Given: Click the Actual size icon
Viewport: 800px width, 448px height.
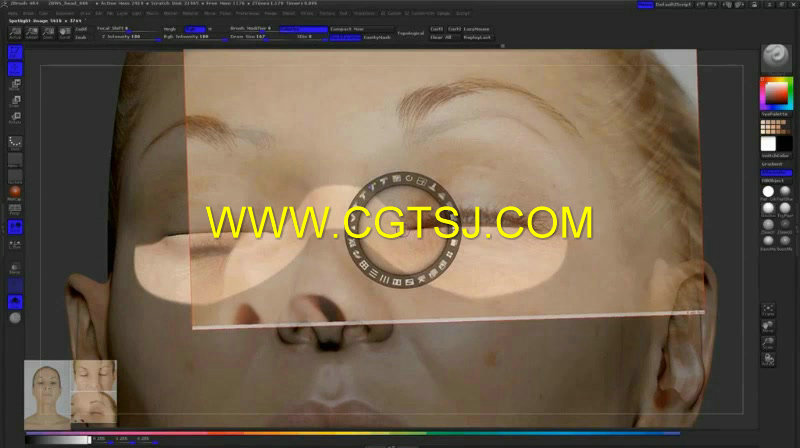Looking at the screenshot, I should pyautogui.click(x=15, y=34).
